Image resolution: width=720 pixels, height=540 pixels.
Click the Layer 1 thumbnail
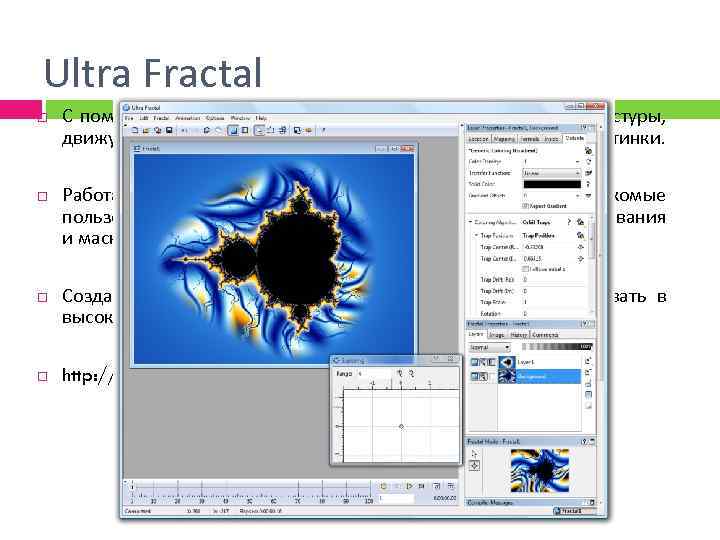[507, 362]
